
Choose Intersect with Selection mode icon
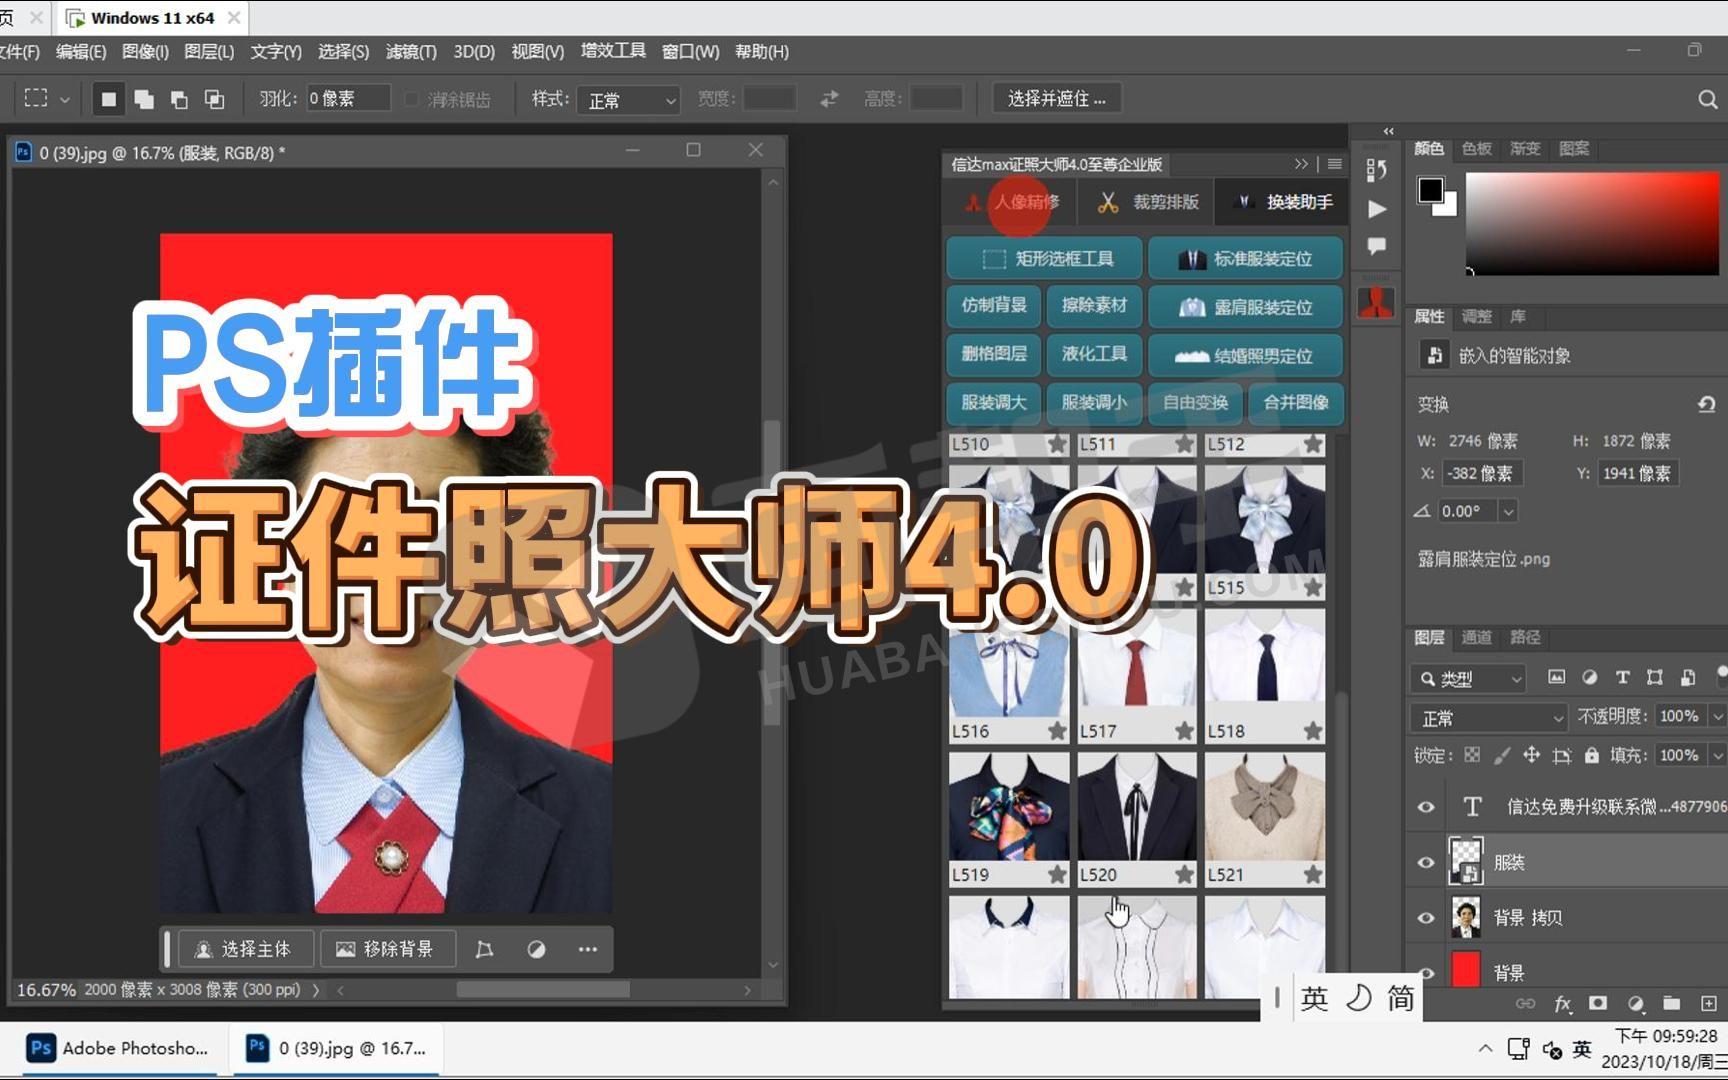pos(214,98)
